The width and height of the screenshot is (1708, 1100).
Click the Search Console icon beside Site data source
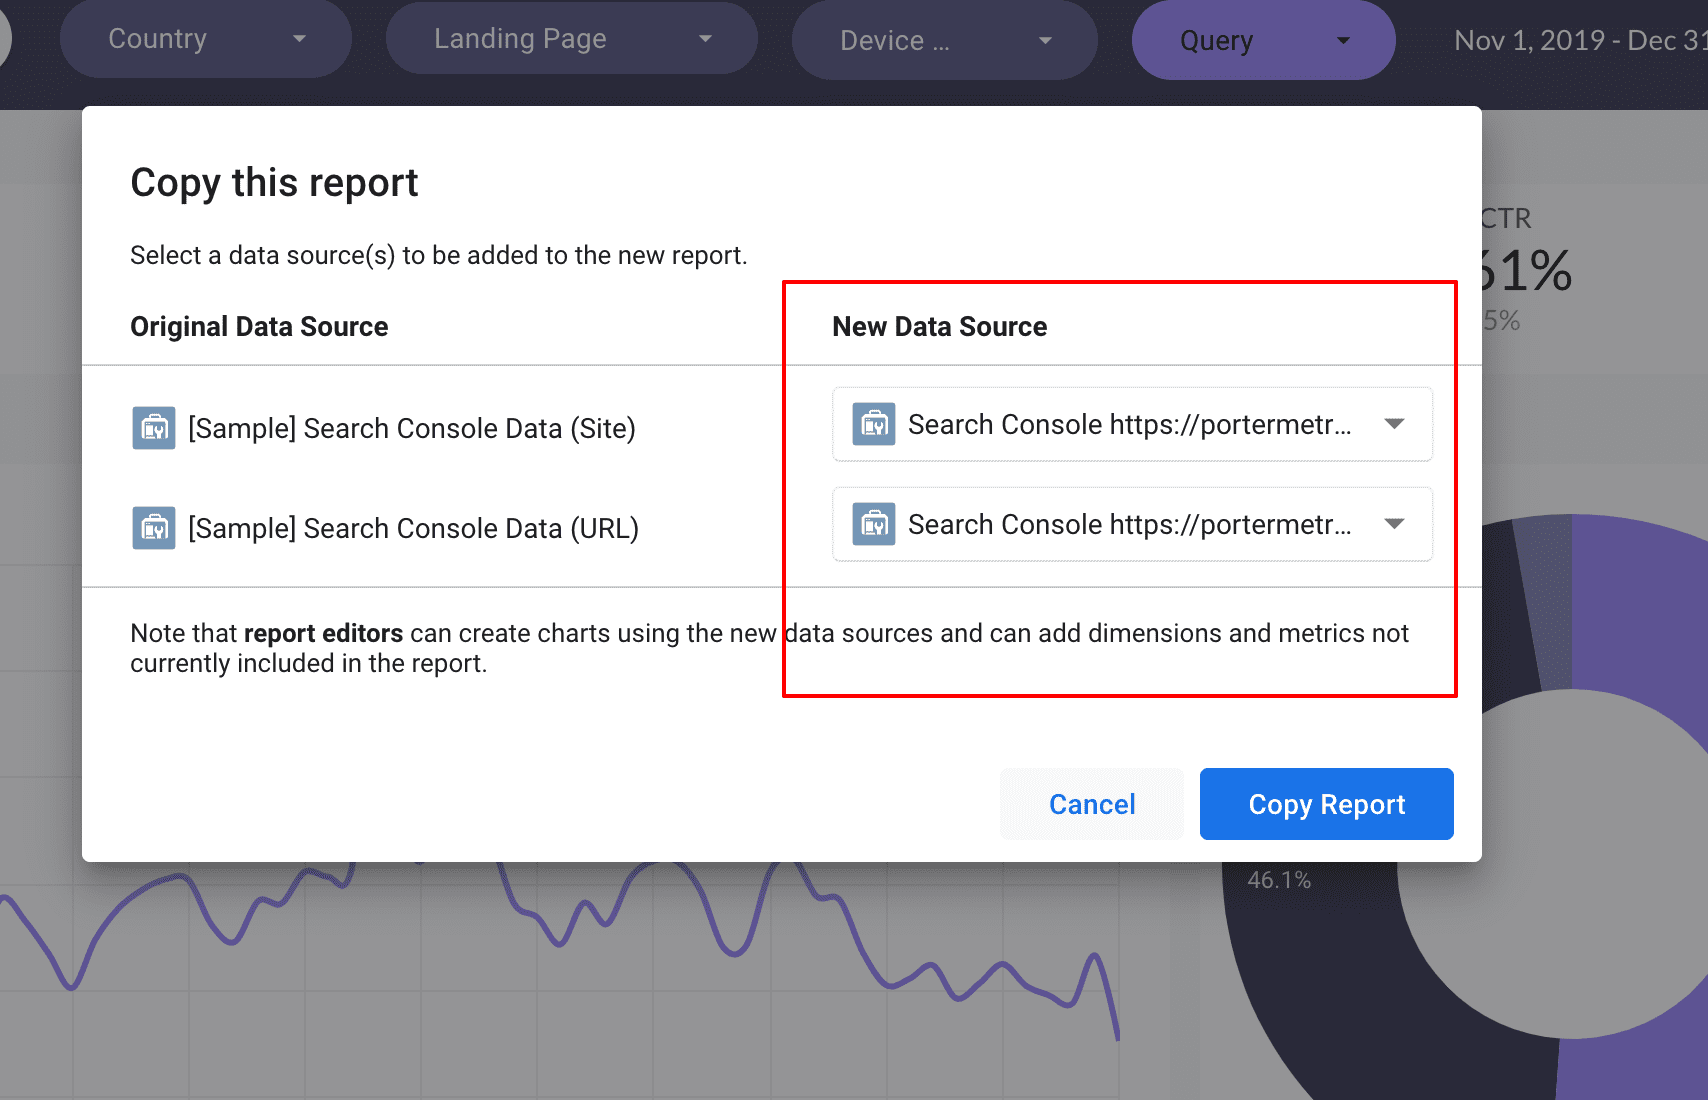click(154, 428)
